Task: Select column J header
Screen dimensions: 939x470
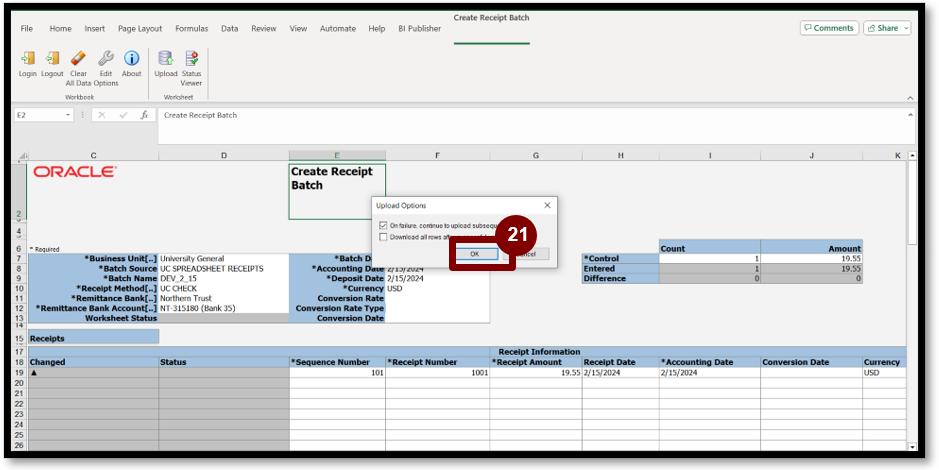Action: (812, 156)
